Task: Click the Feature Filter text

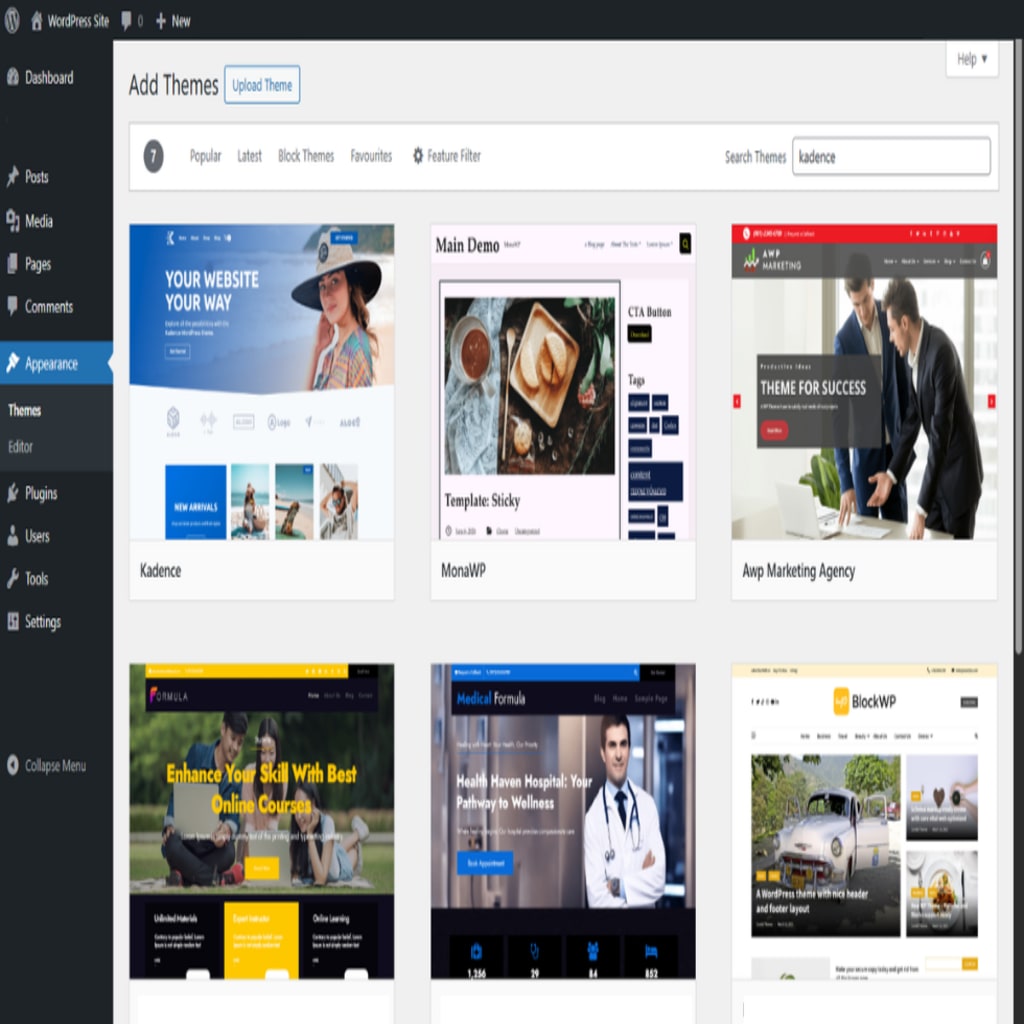Action: click(454, 156)
